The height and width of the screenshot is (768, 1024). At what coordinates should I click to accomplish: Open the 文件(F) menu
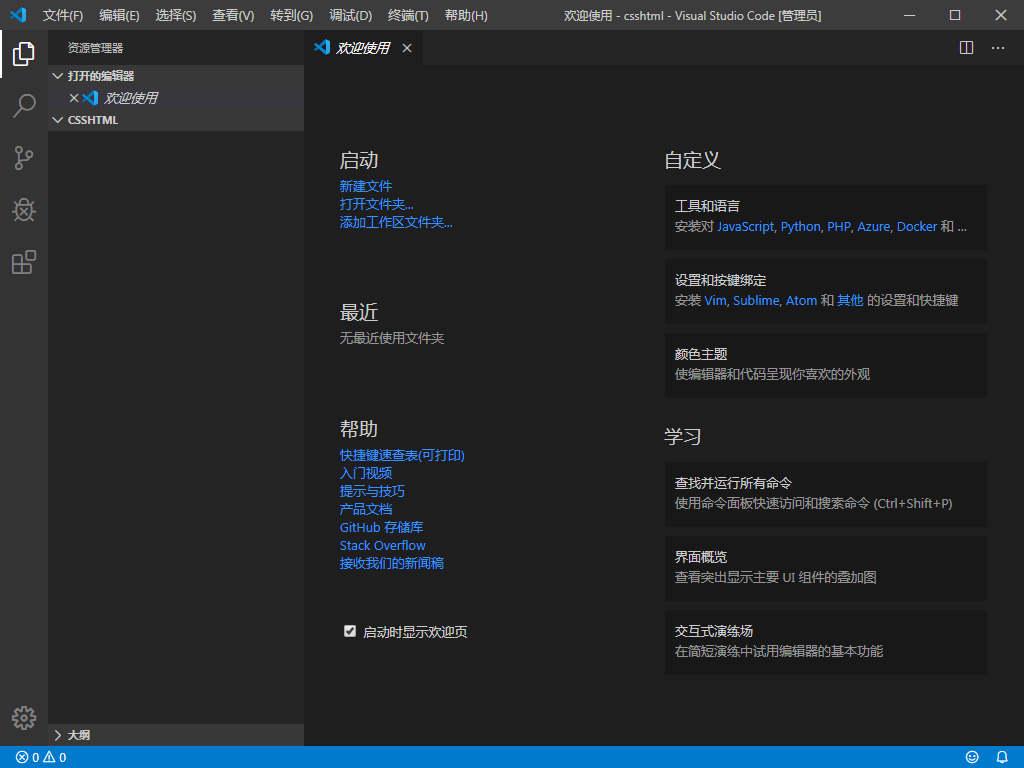[x=63, y=16]
